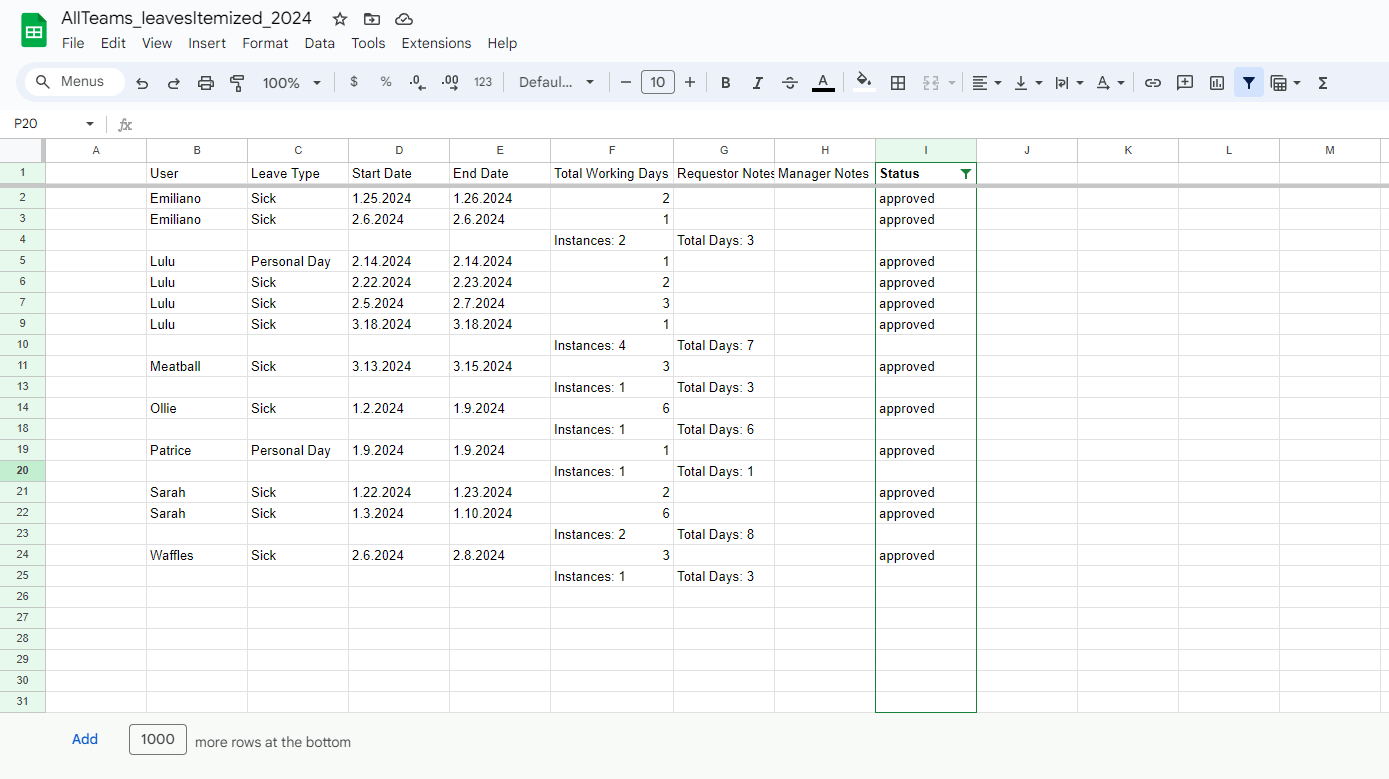Decrease font size with minus button

tap(626, 82)
